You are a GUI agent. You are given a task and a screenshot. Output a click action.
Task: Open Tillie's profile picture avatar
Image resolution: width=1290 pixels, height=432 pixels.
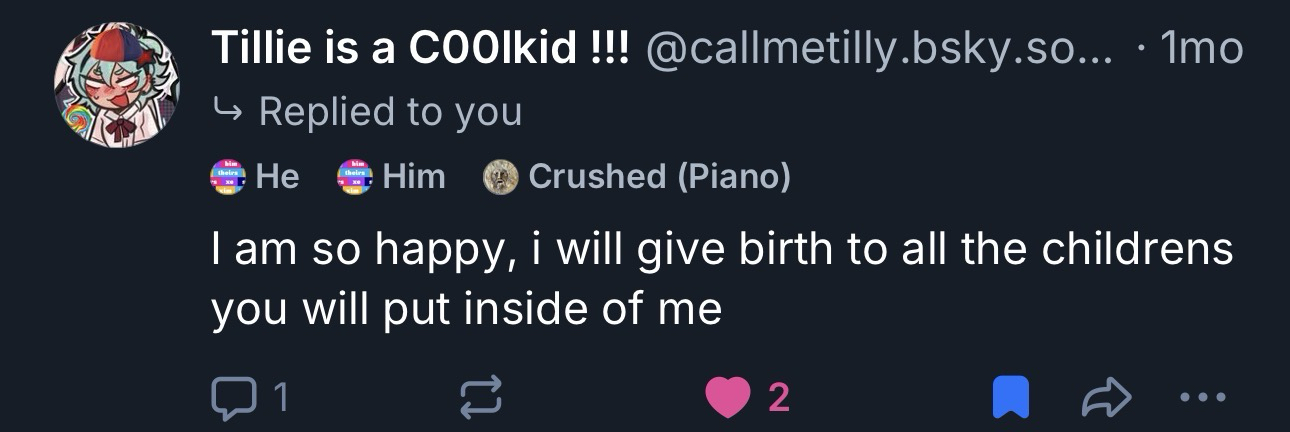click(117, 85)
